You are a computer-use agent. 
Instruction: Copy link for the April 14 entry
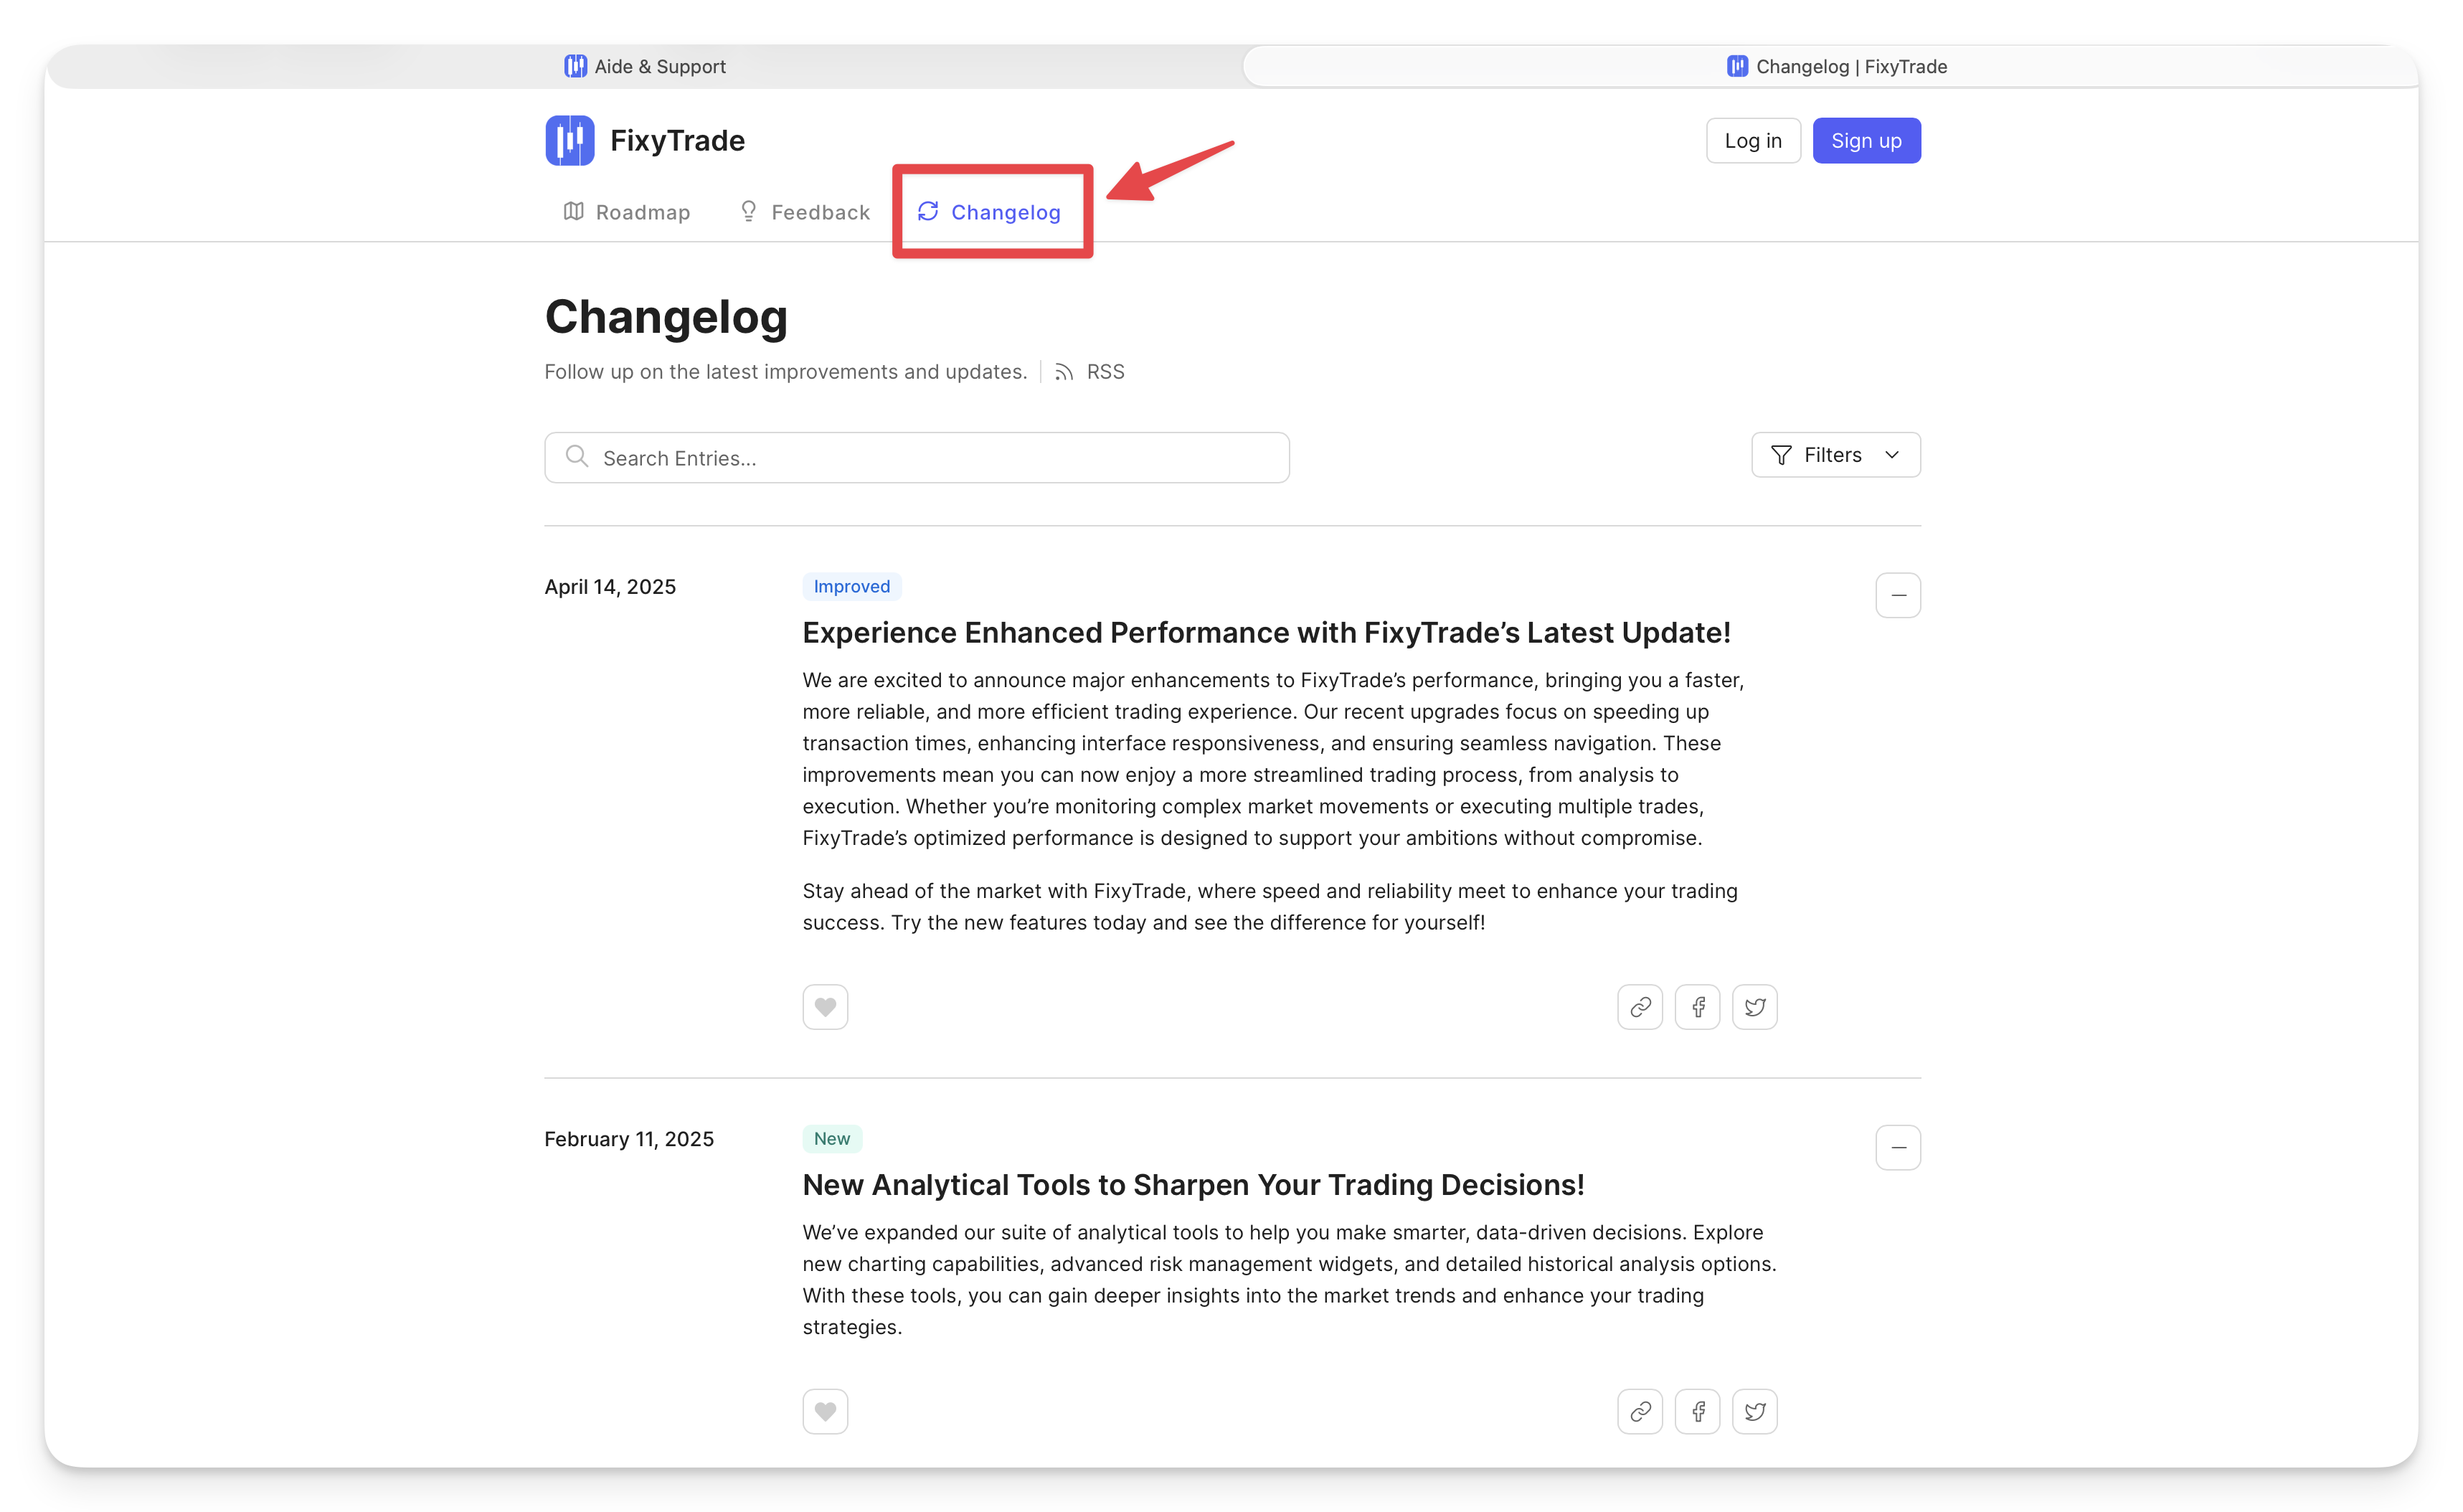point(1639,1007)
